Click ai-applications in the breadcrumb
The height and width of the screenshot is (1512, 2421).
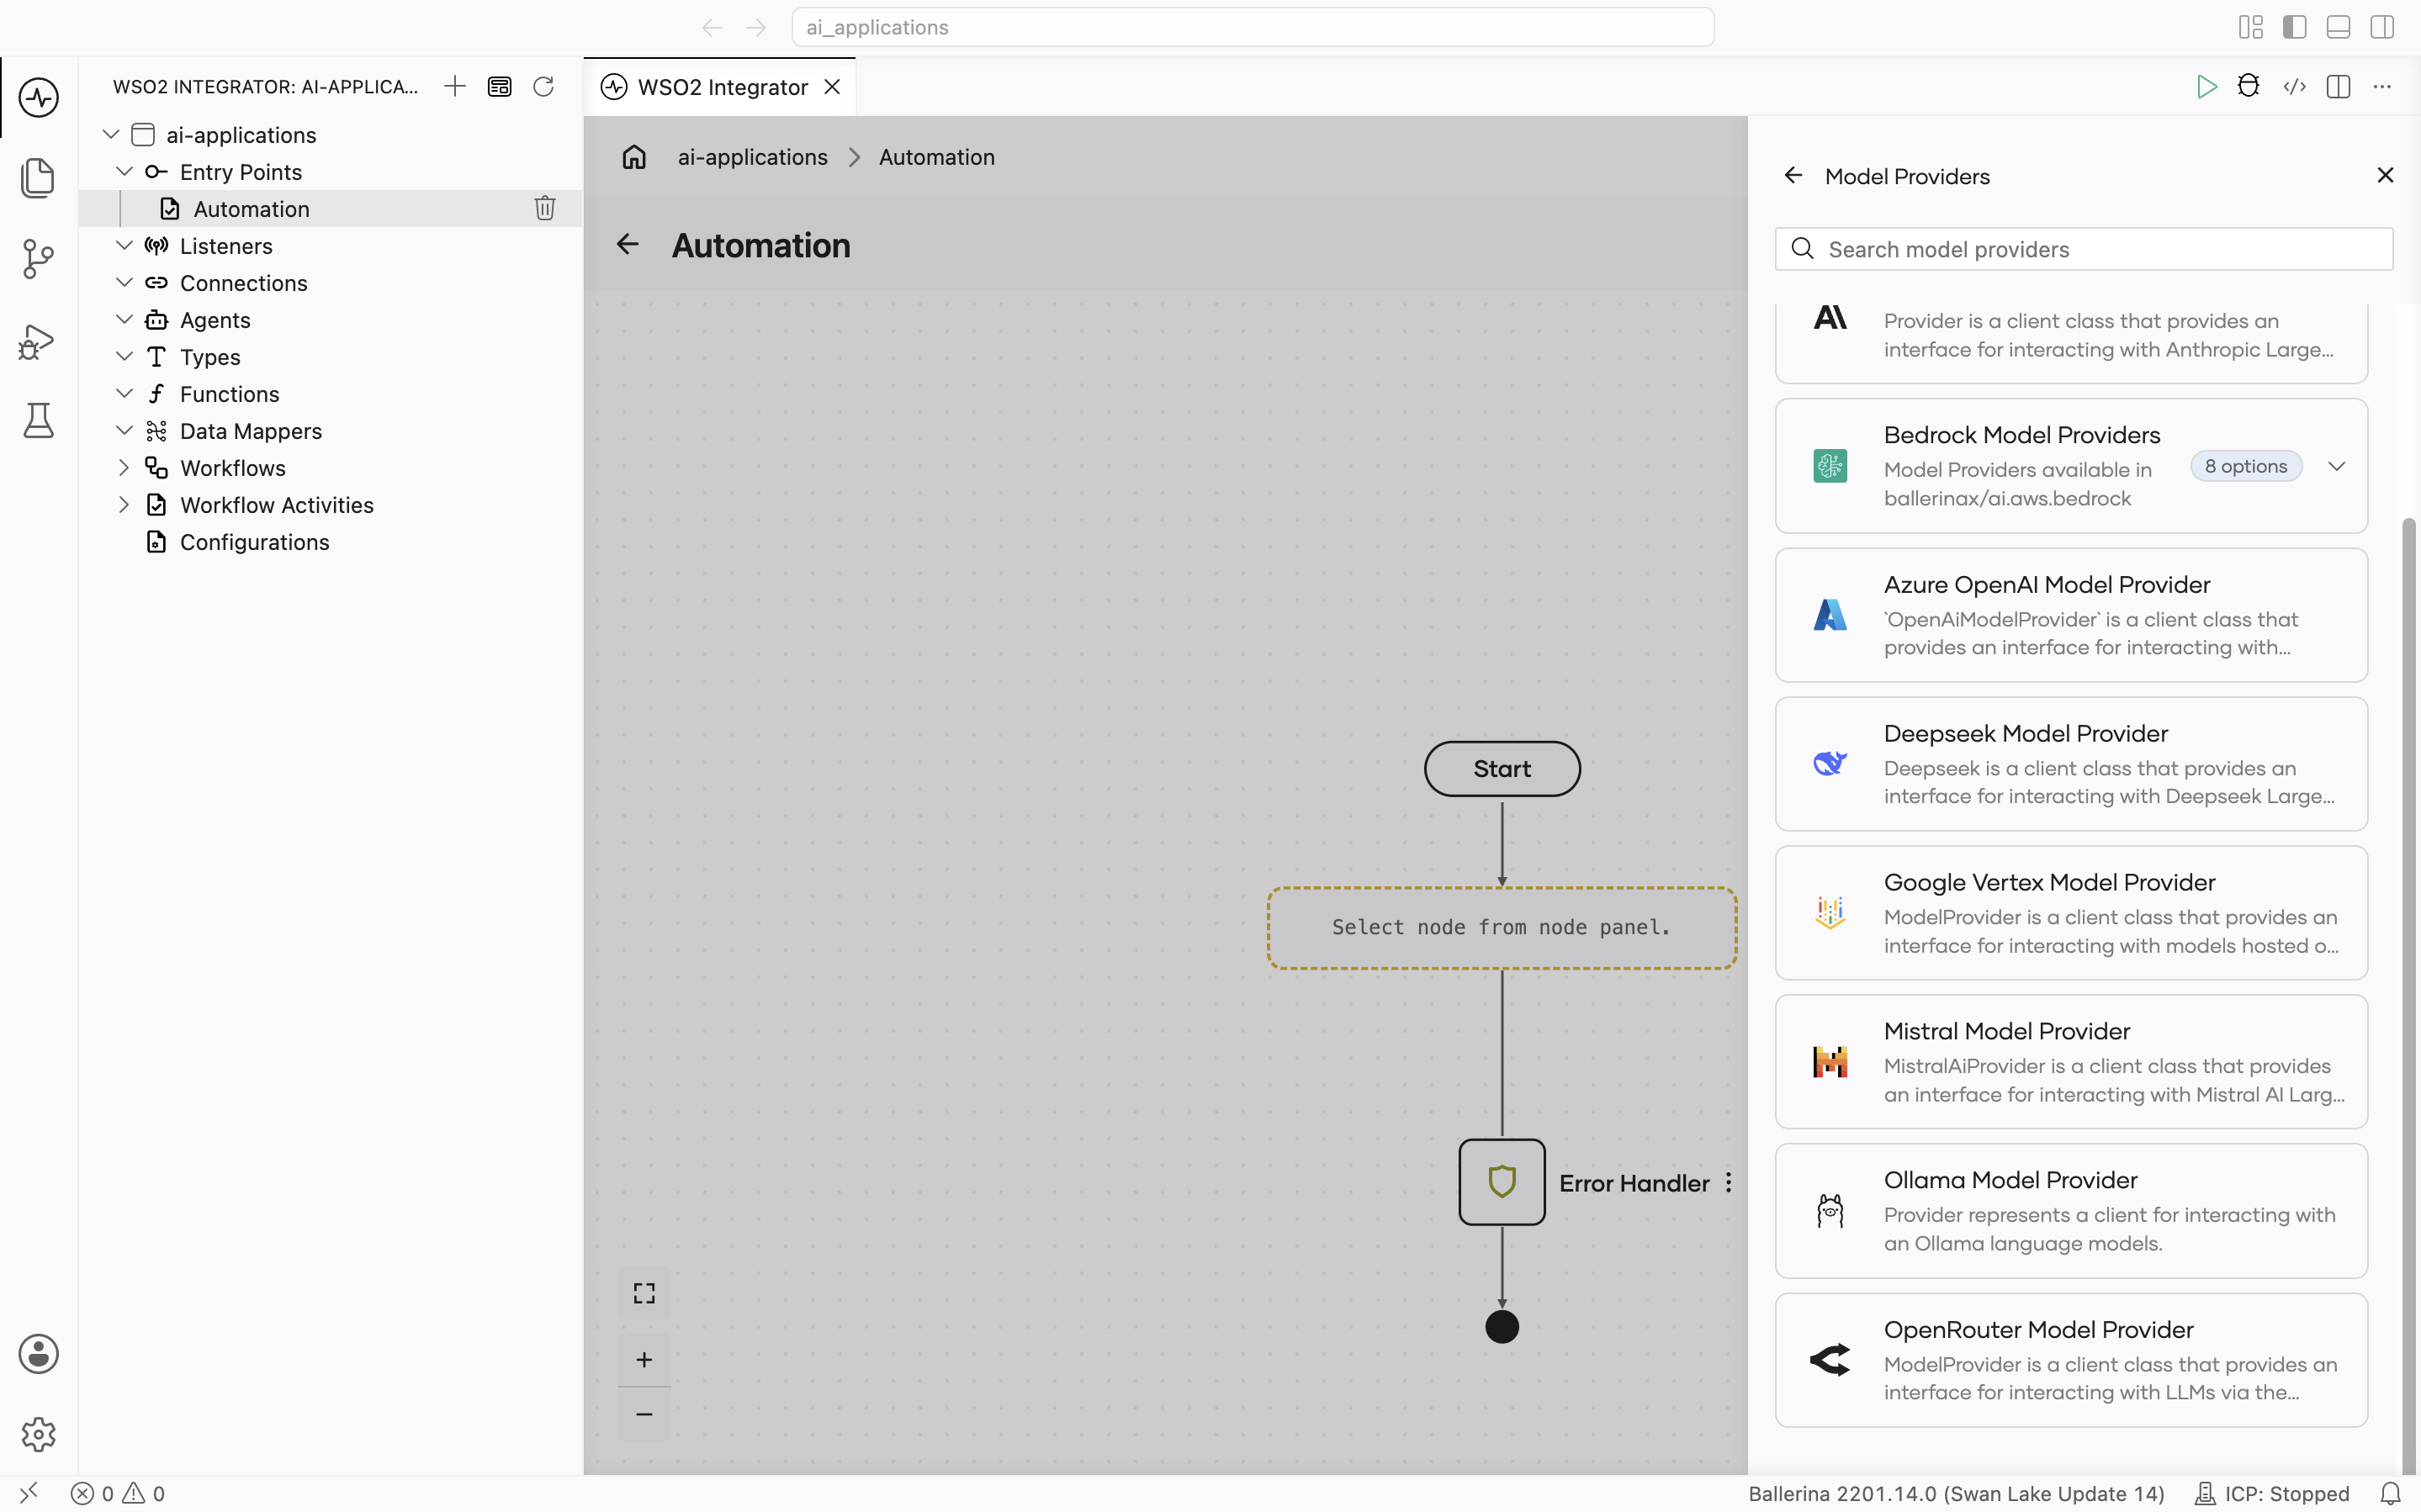pyautogui.click(x=752, y=157)
